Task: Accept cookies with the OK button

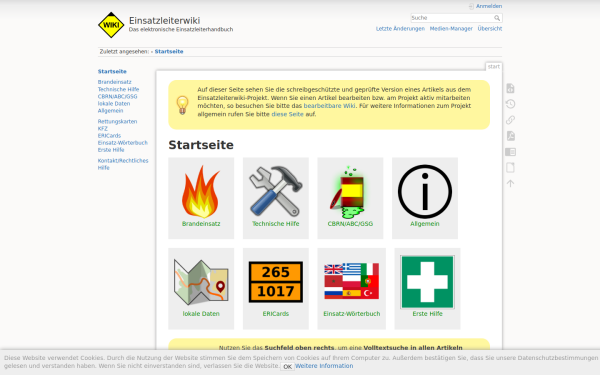Action: 287,367
